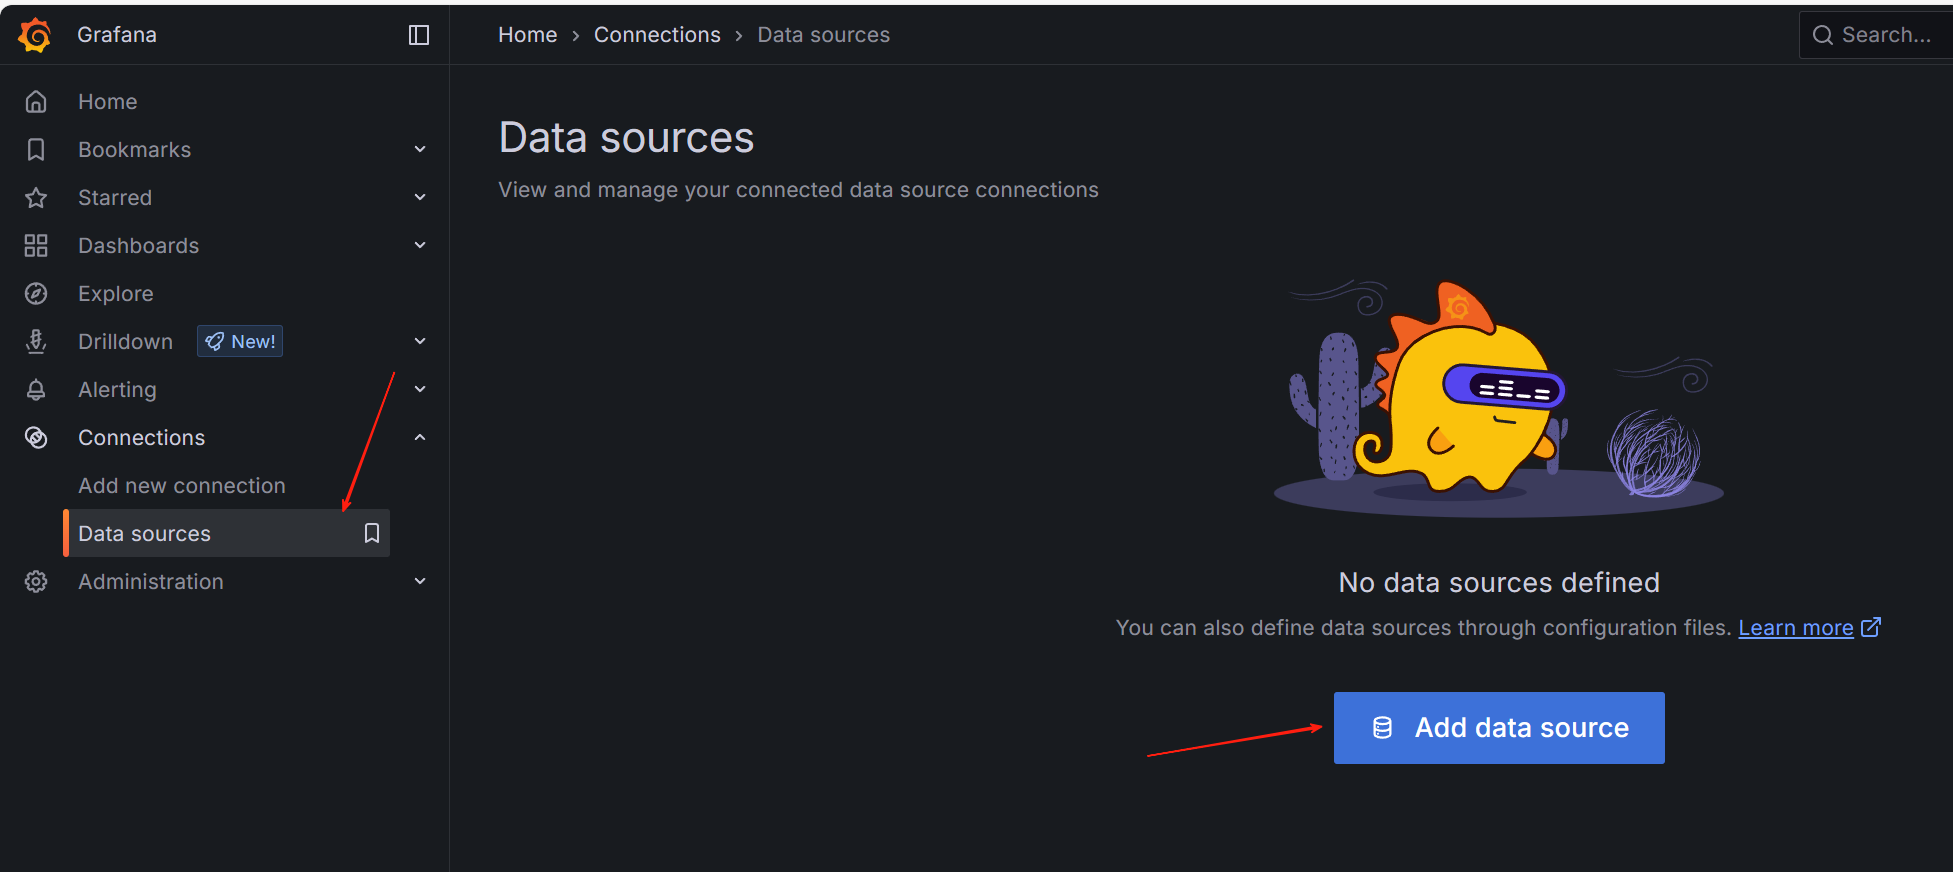Screen dimensions: 1953x872
Task: Open Alerting in the sidebar menu
Action: (x=118, y=390)
